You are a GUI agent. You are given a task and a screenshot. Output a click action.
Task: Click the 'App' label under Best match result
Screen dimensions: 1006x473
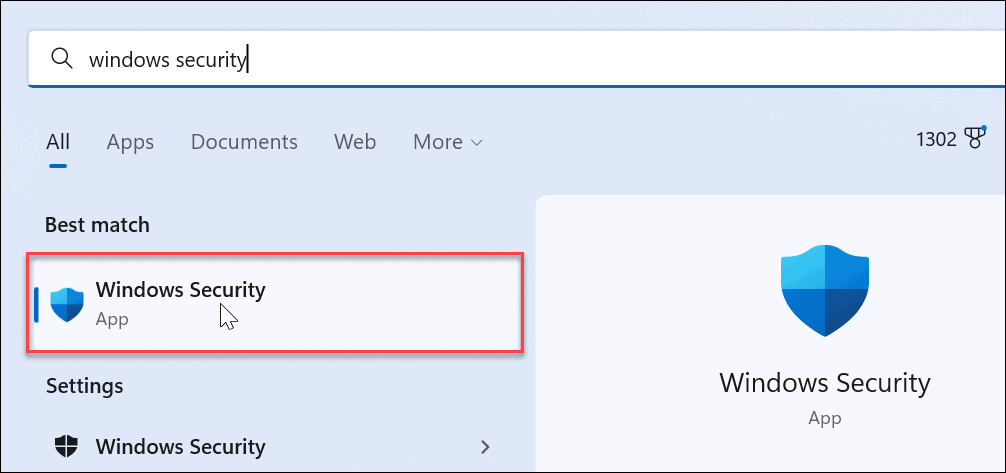point(112,320)
